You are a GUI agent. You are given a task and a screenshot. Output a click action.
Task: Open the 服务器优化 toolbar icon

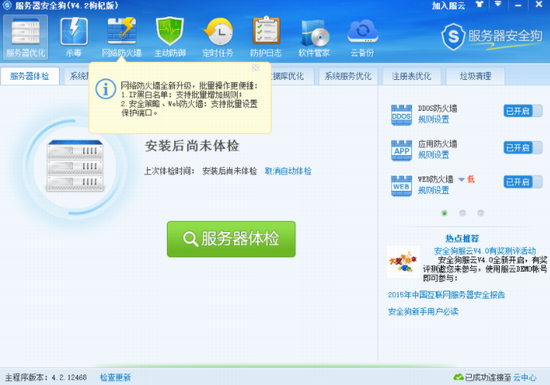(x=26, y=37)
